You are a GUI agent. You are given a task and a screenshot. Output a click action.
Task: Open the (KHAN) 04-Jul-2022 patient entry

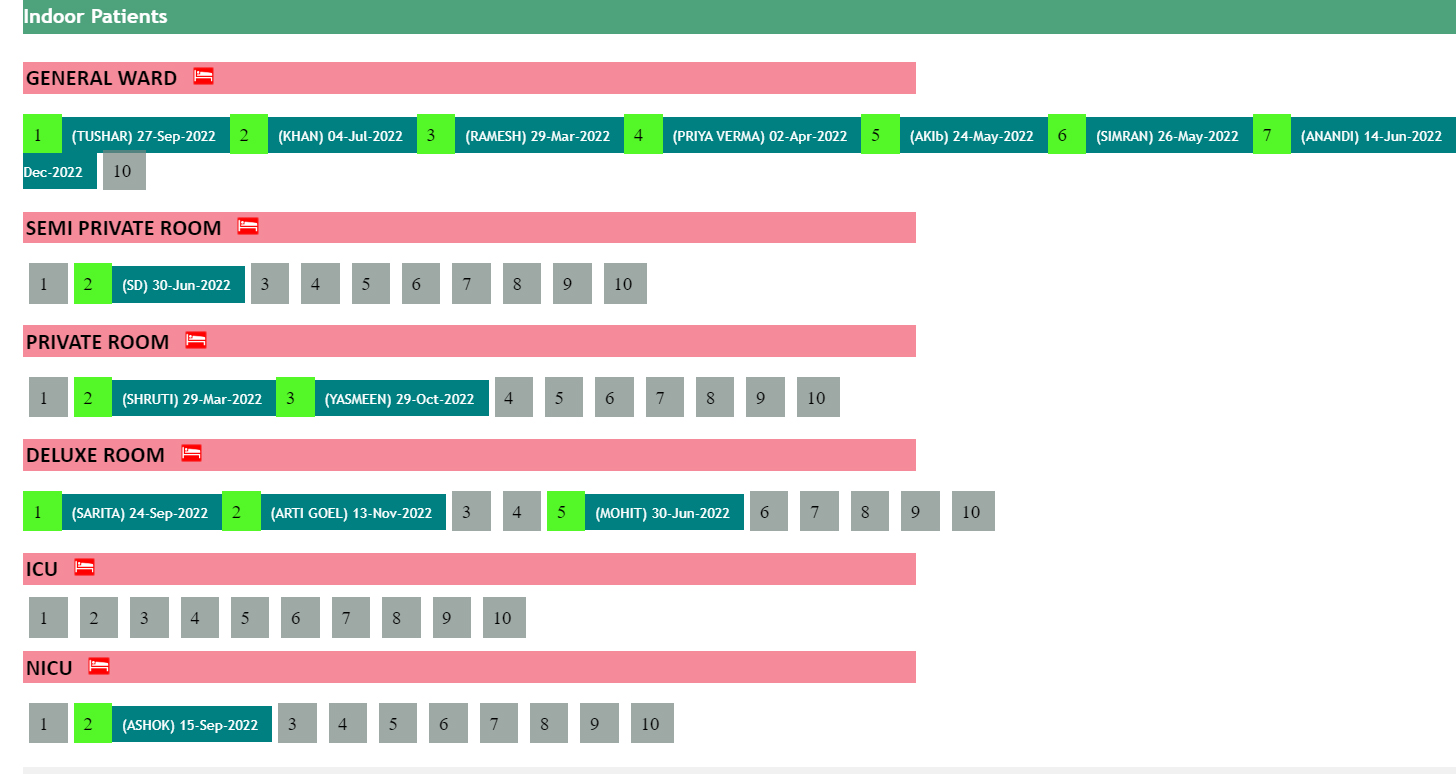[342, 136]
